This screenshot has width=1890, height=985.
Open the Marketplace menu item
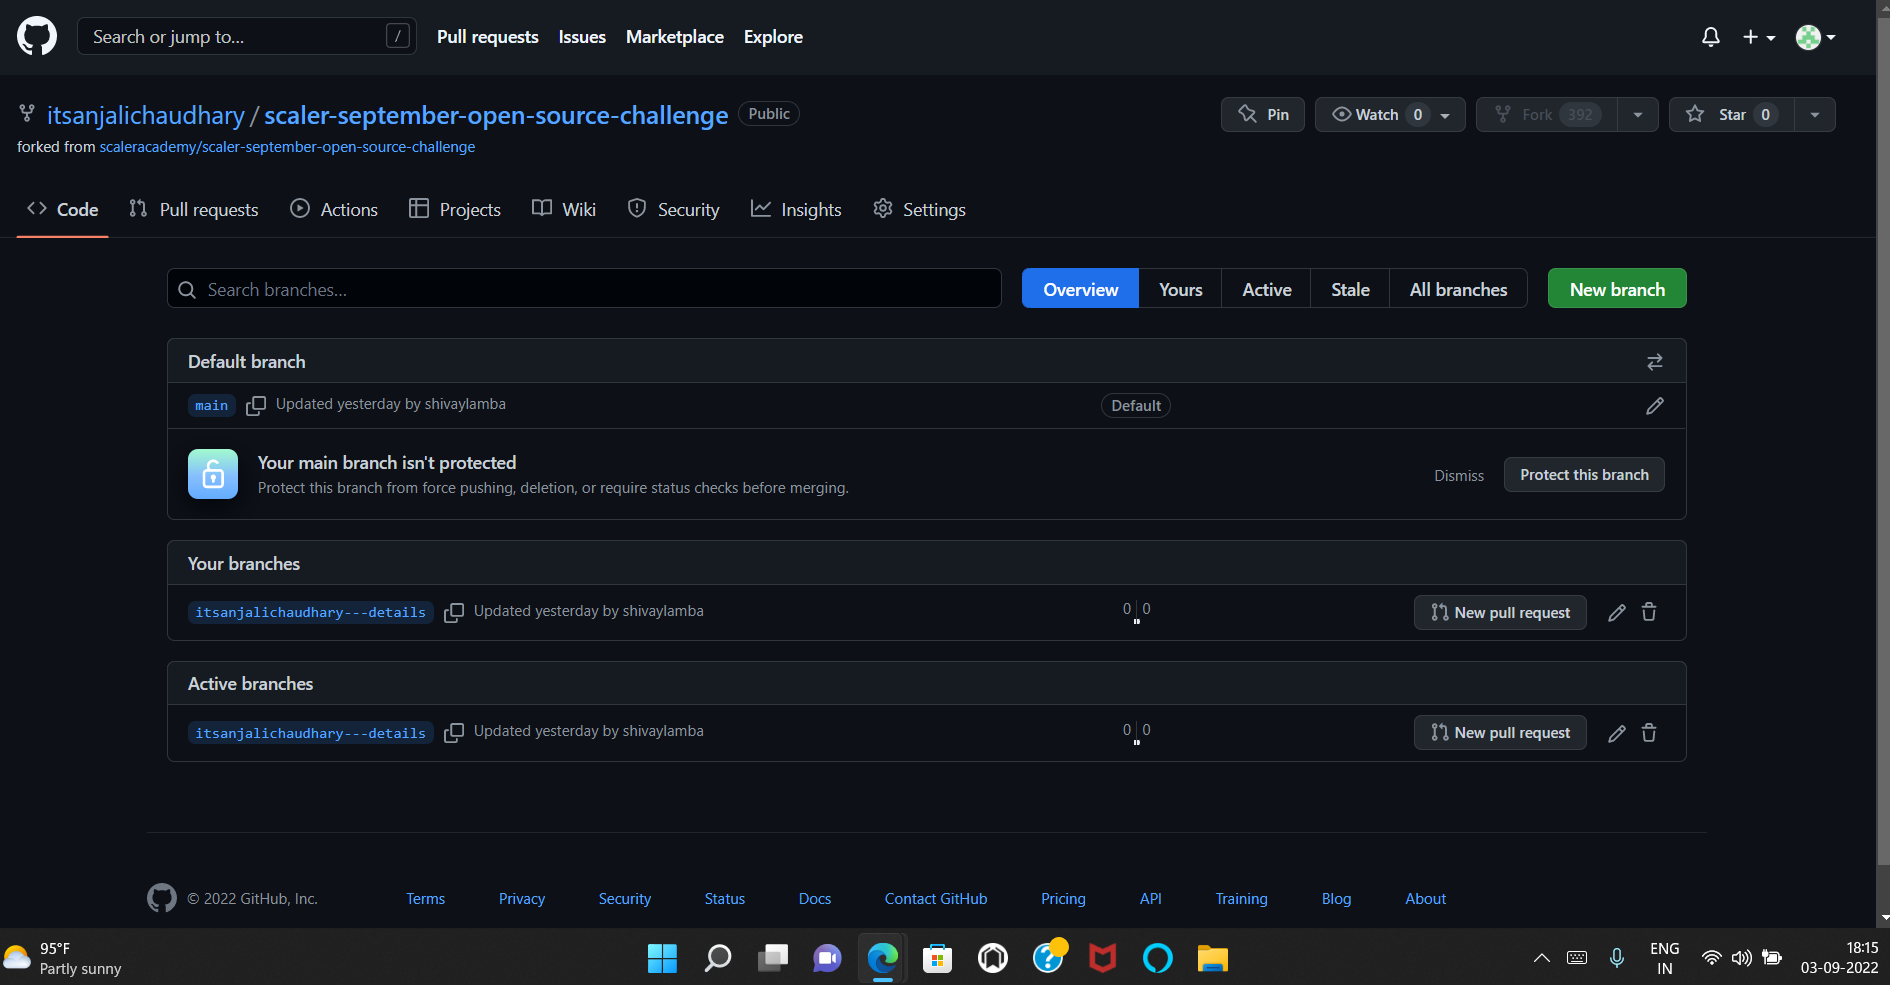pos(675,36)
